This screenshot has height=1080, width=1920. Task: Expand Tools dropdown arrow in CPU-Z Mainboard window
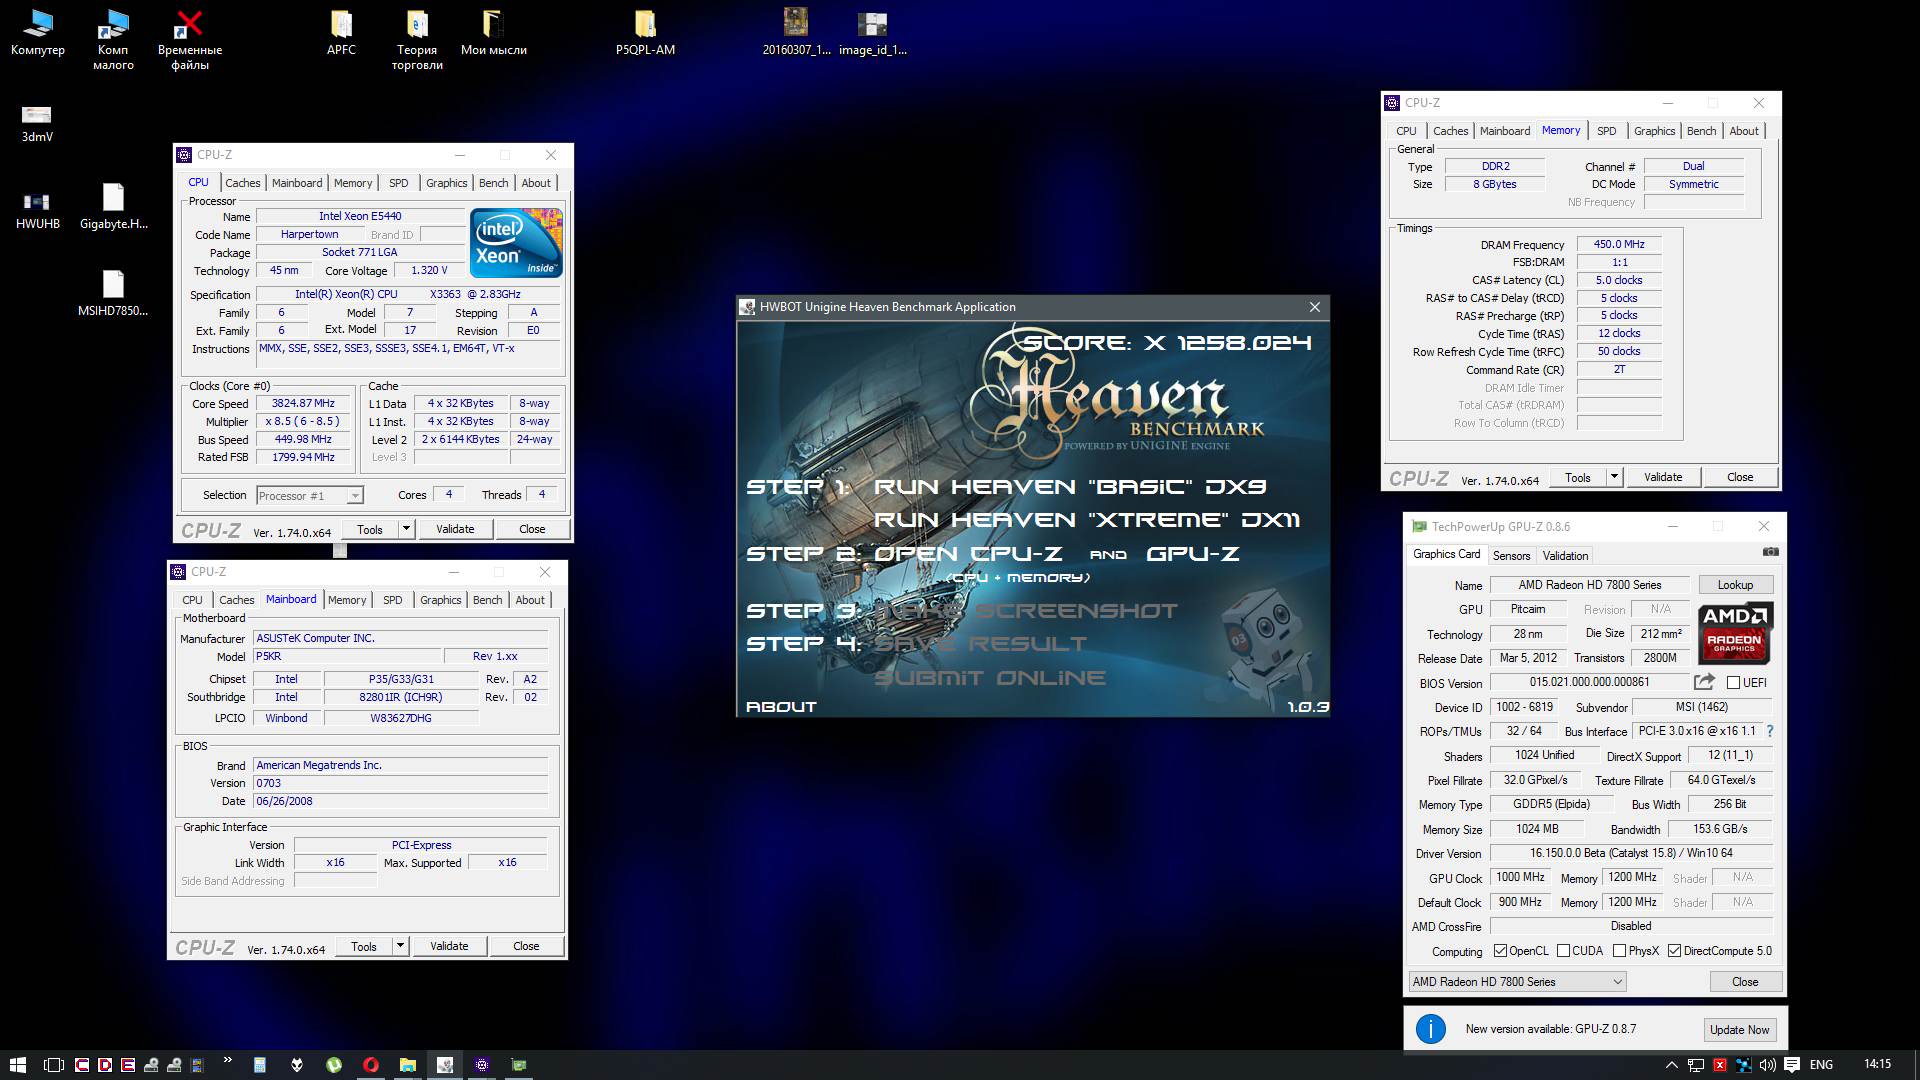click(x=400, y=946)
